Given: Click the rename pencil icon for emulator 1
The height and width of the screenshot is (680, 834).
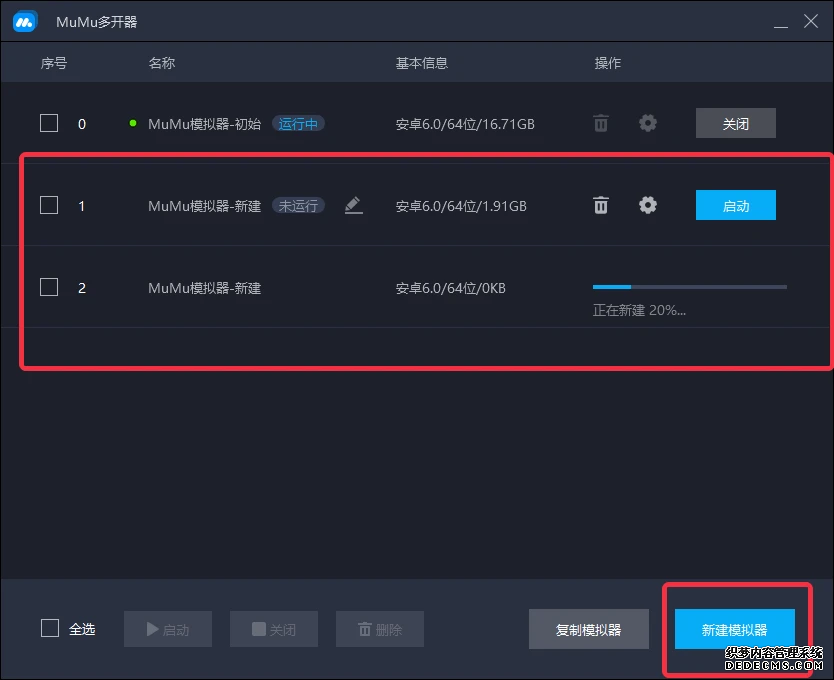Looking at the screenshot, I should point(354,205).
